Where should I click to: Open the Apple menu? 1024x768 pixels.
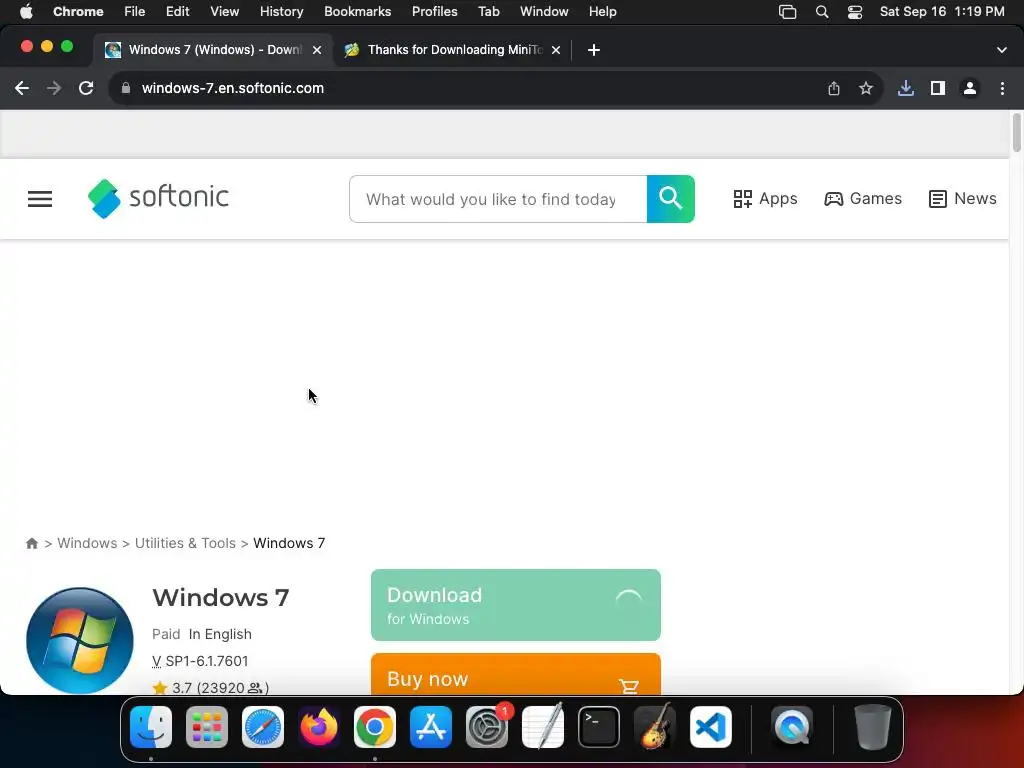[26, 12]
